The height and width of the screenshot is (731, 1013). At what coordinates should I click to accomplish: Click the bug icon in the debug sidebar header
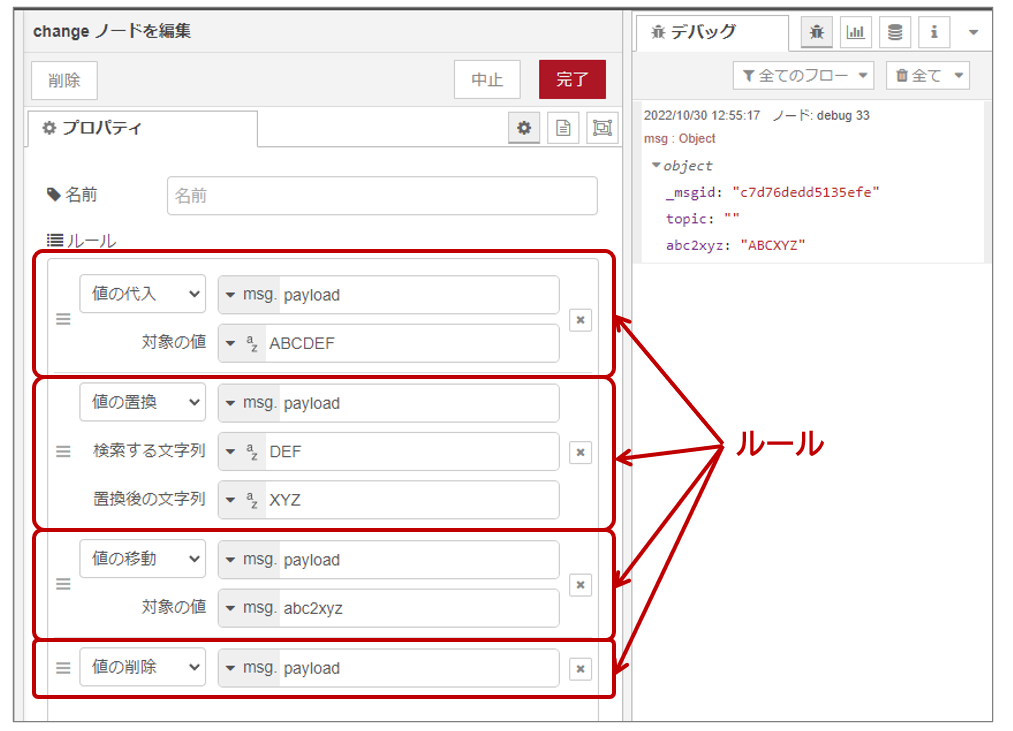(x=815, y=32)
